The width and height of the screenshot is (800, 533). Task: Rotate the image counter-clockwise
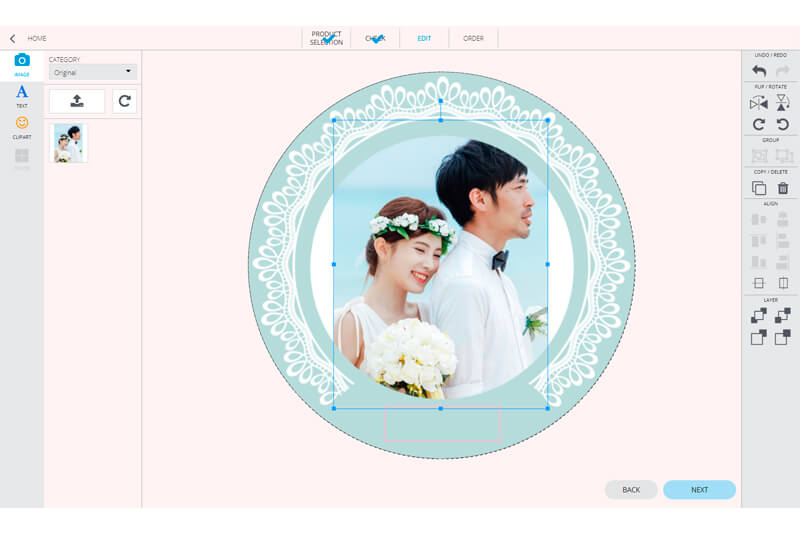(x=783, y=124)
